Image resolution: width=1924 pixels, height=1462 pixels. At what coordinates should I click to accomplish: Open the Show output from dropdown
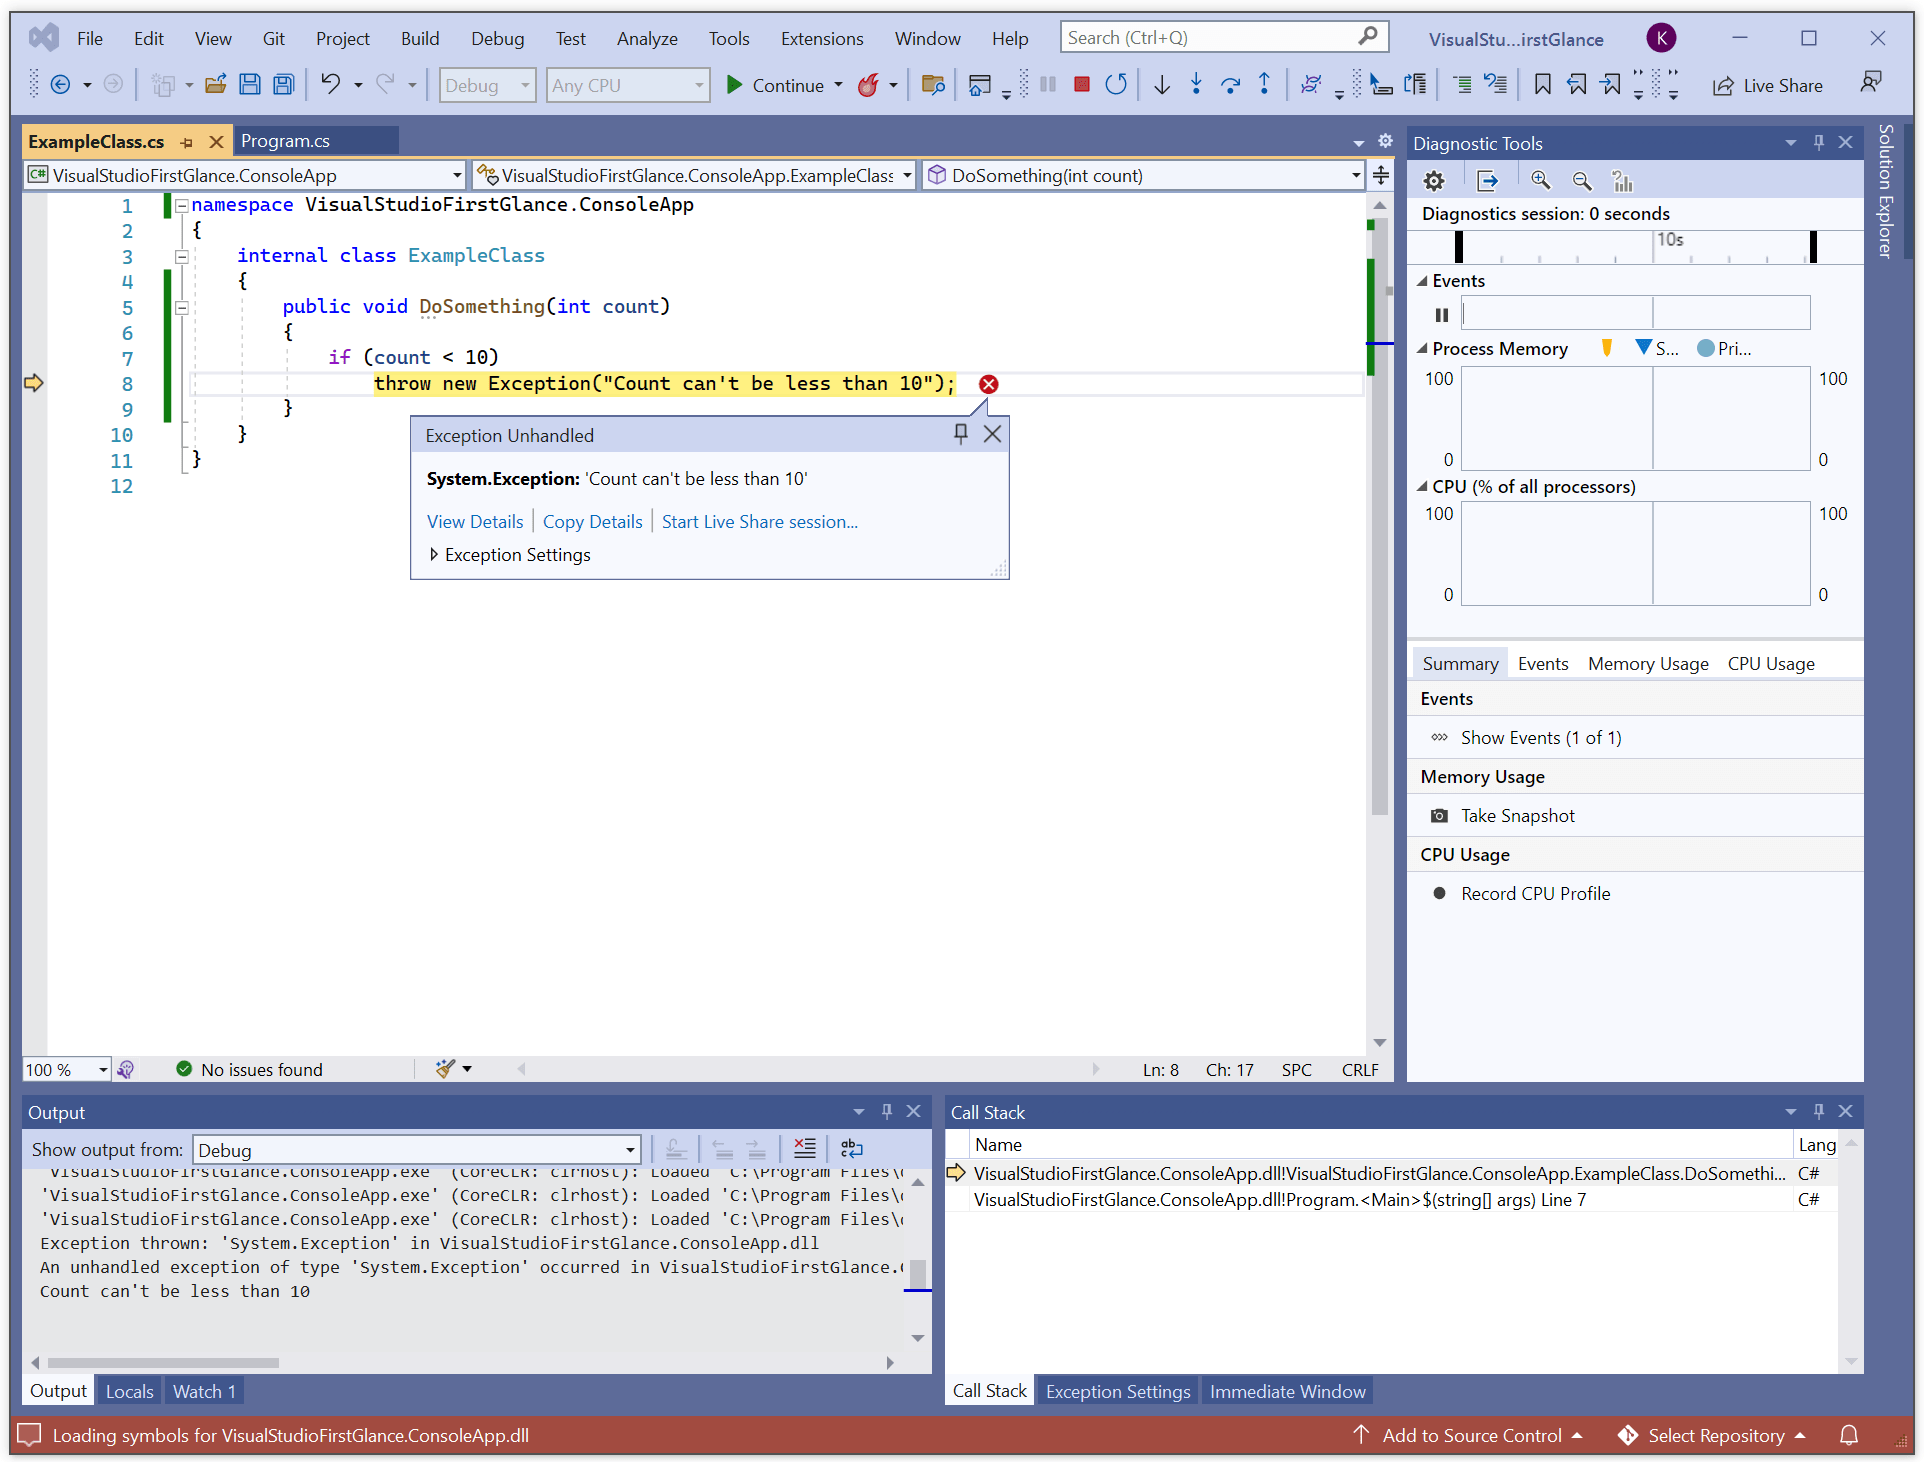point(630,1150)
